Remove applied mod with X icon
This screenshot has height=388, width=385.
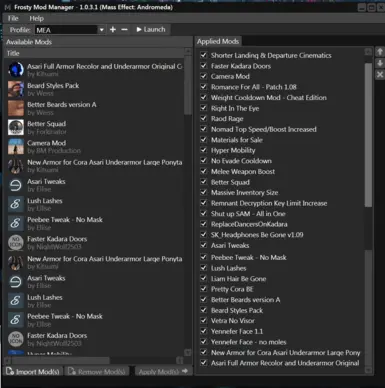380,75
